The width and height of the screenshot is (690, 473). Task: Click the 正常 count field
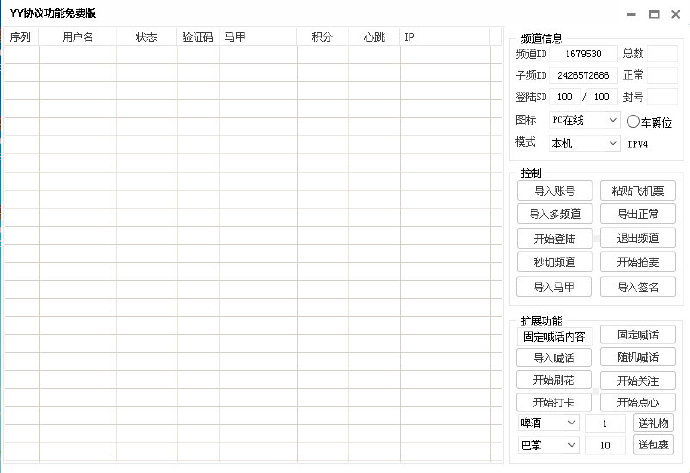coord(662,75)
